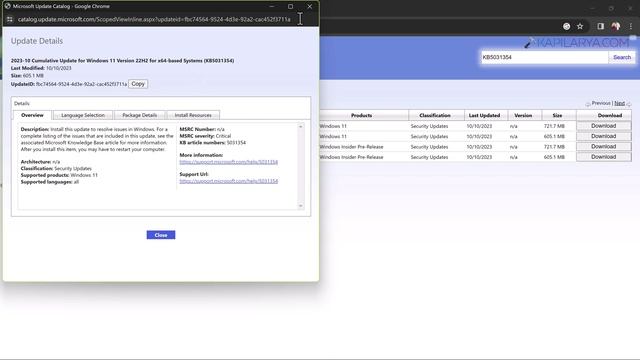Switch to the Language Selection tab
The width and height of the screenshot is (640, 360).
coord(83,115)
